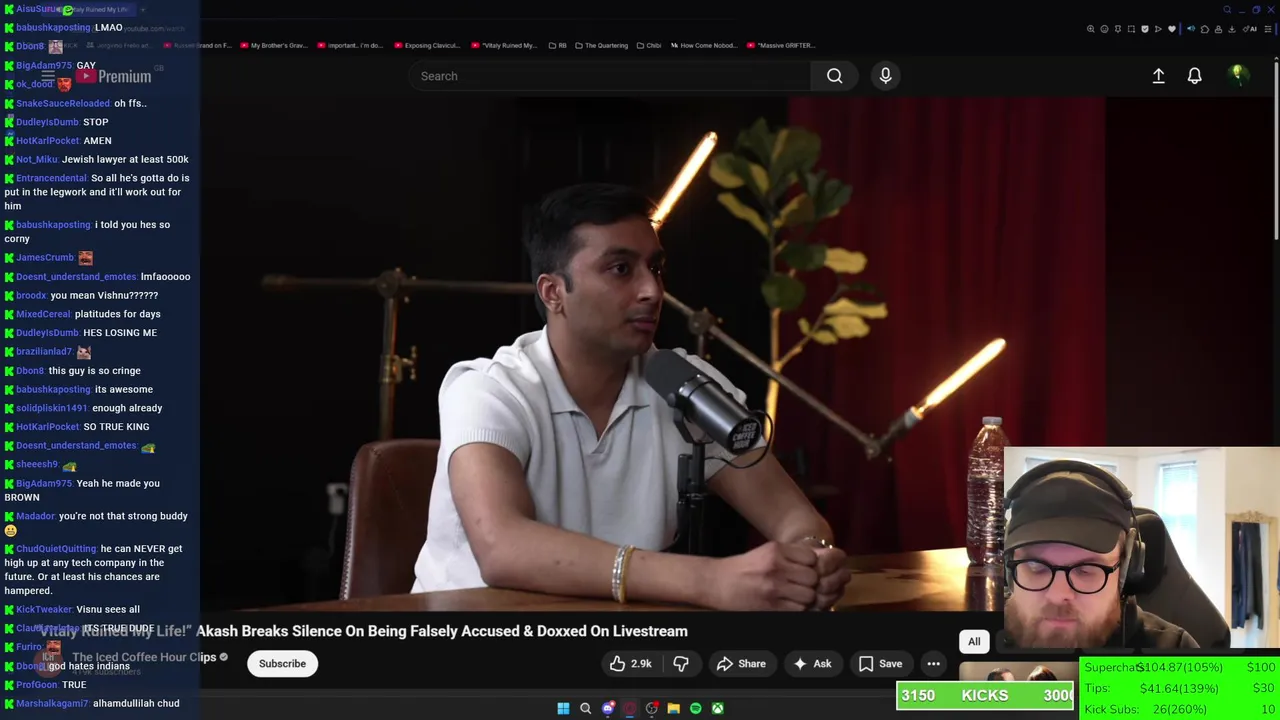Select the All filter chip
This screenshot has height=720, width=1280.
click(974, 642)
